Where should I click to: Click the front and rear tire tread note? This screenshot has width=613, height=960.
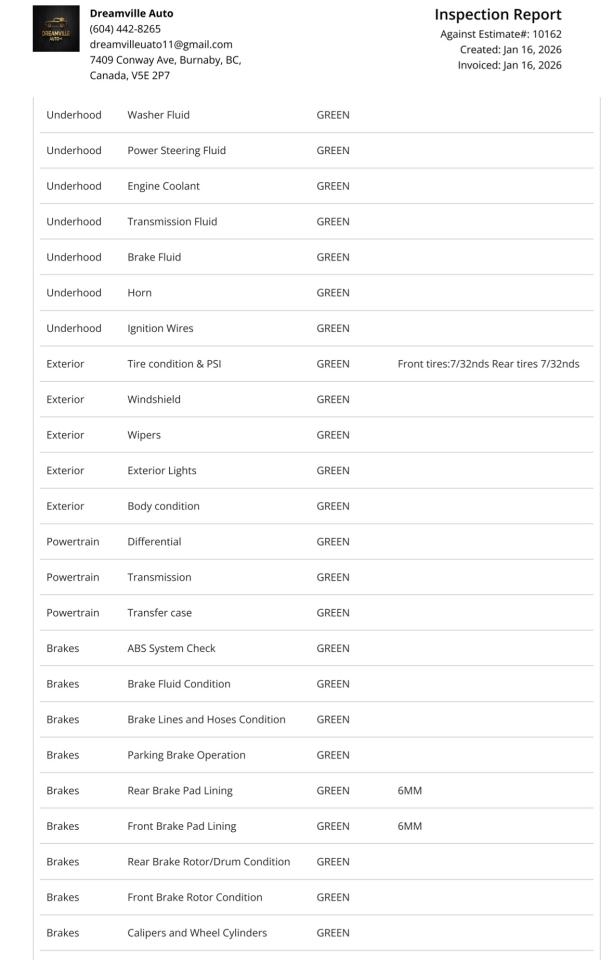click(x=488, y=364)
